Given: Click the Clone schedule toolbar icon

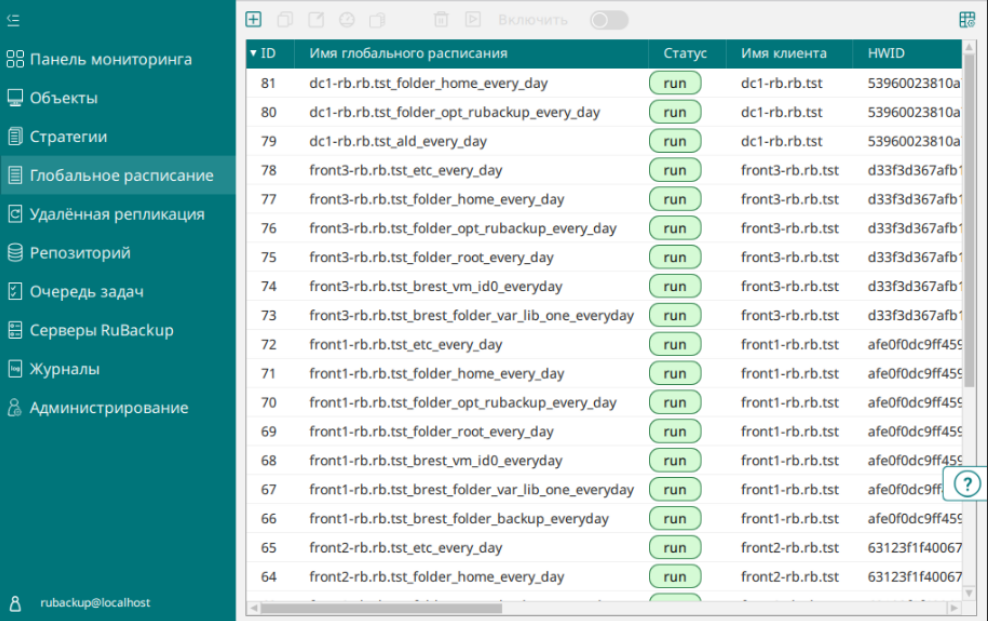Looking at the screenshot, I should [x=285, y=20].
